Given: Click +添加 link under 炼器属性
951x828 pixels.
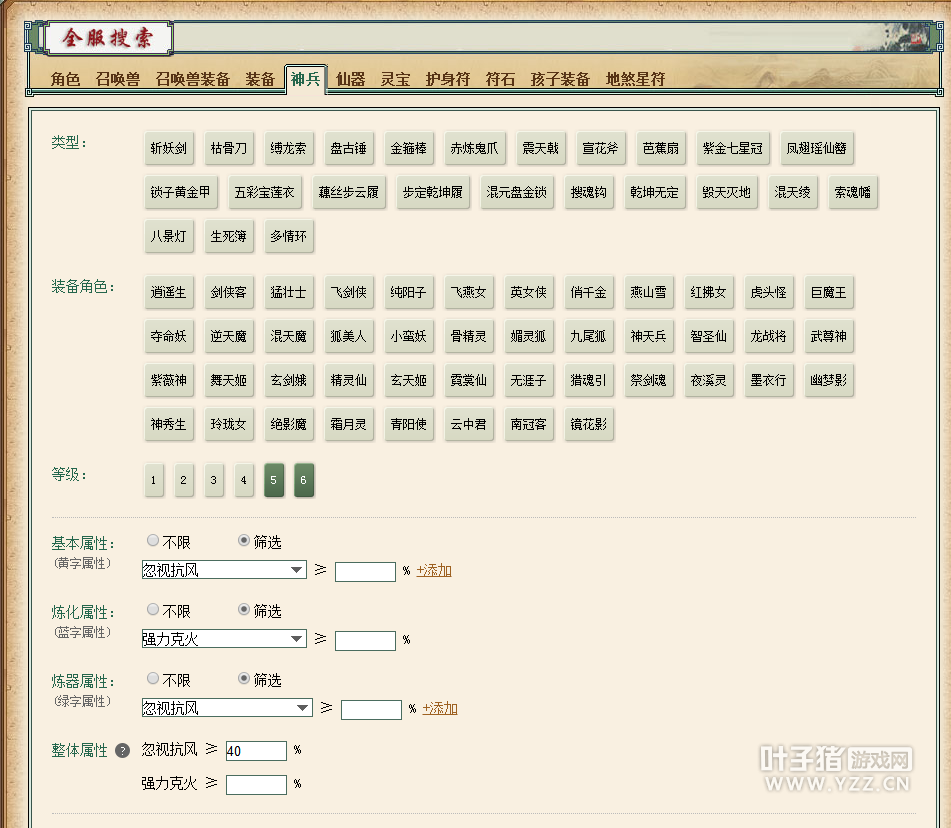Looking at the screenshot, I should (440, 709).
